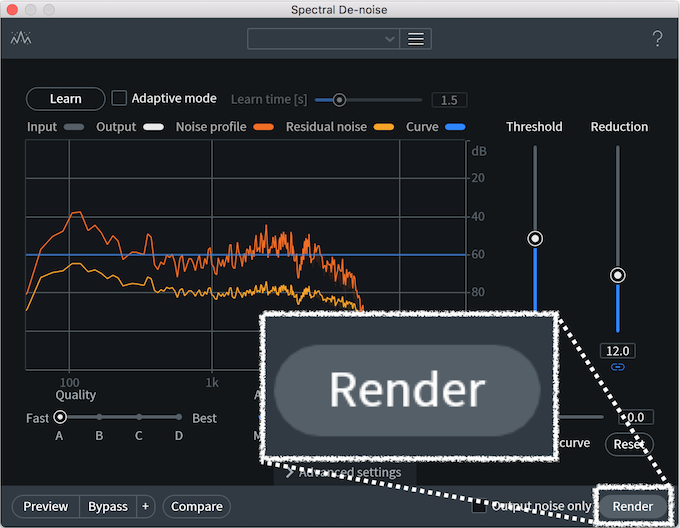Select quality option B on the slider
The width and height of the screenshot is (680, 528).
click(x=99, y=417)
